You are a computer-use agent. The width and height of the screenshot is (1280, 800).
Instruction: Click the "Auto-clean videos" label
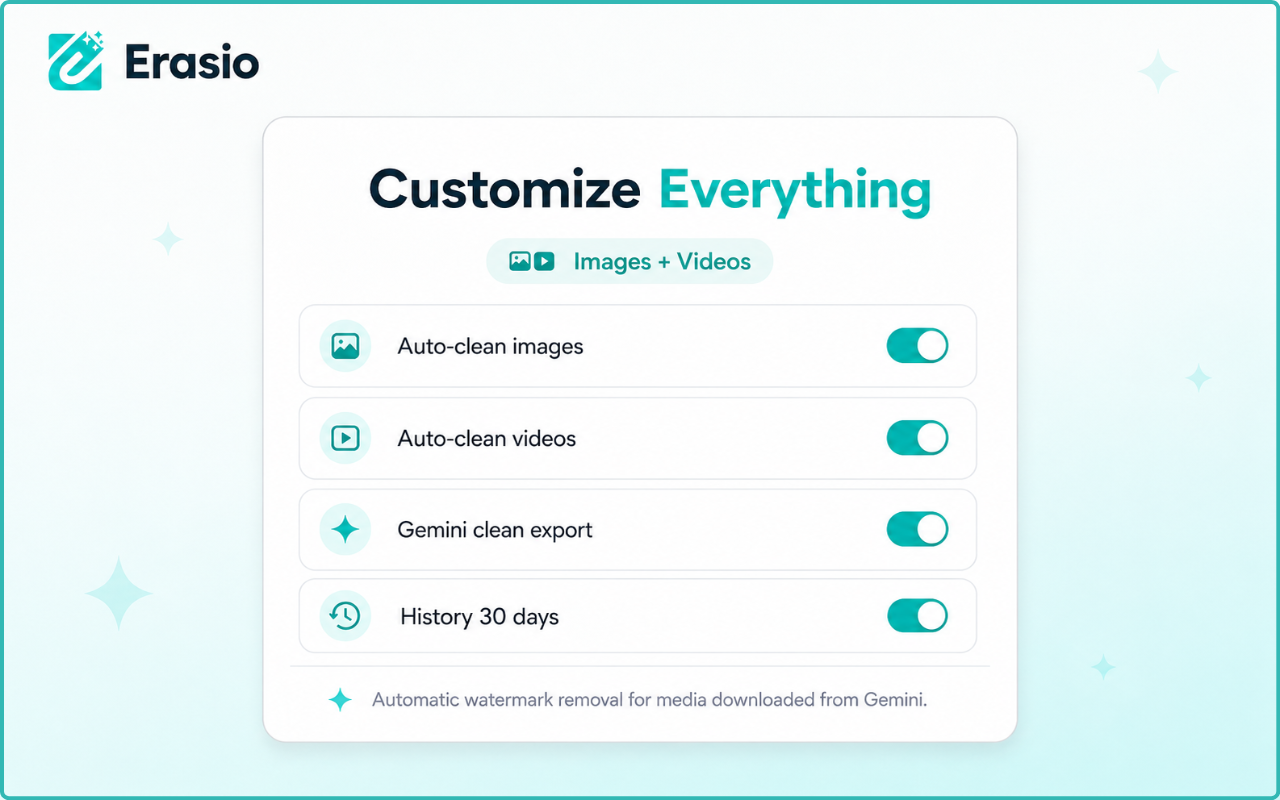486,438
